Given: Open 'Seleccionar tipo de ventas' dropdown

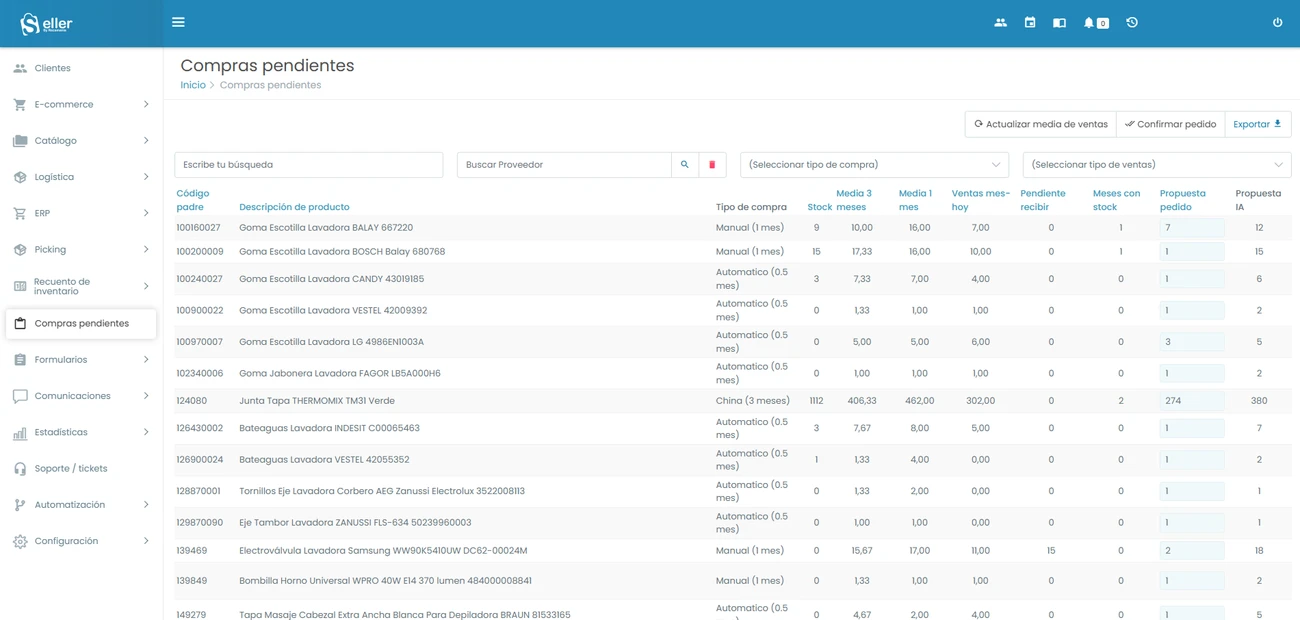Looking at the screenshot, I should tap(1156, 165).
